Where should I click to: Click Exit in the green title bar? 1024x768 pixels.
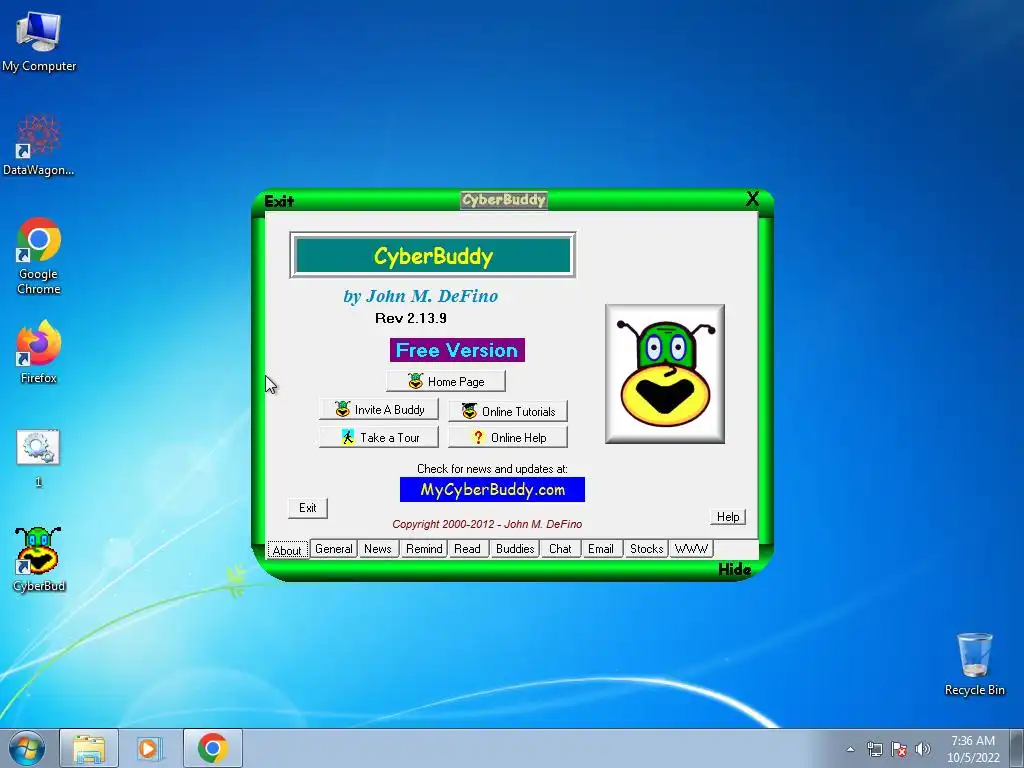click(279, 201)
